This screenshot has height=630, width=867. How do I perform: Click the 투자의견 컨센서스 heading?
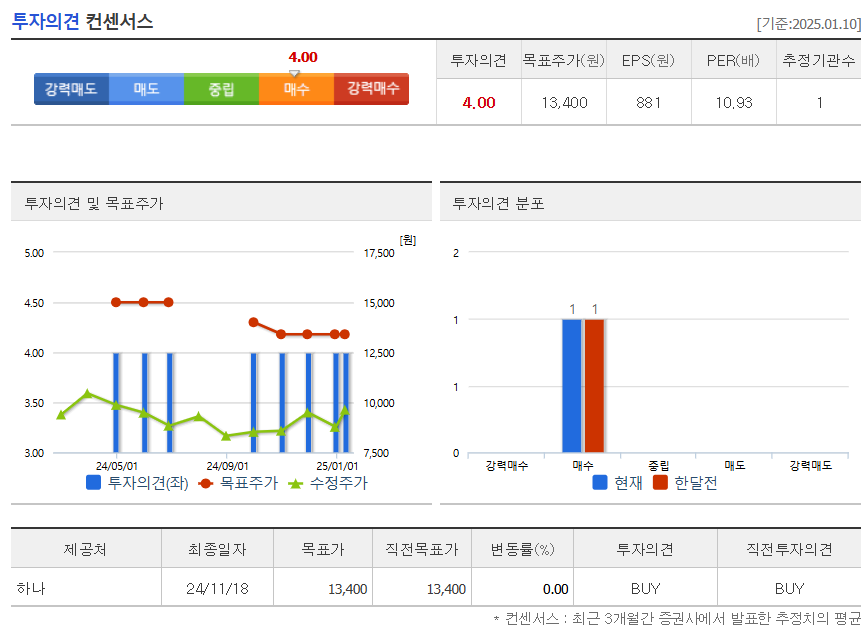click(82, 22)
